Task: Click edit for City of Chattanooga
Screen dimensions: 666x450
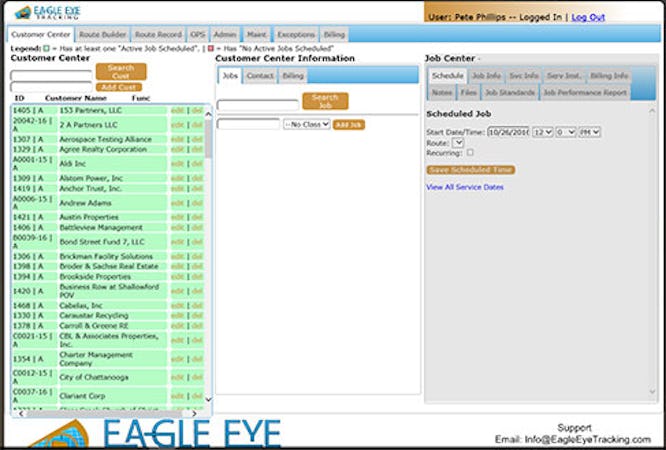Action: pyautogui.click(x=177, y=377)
